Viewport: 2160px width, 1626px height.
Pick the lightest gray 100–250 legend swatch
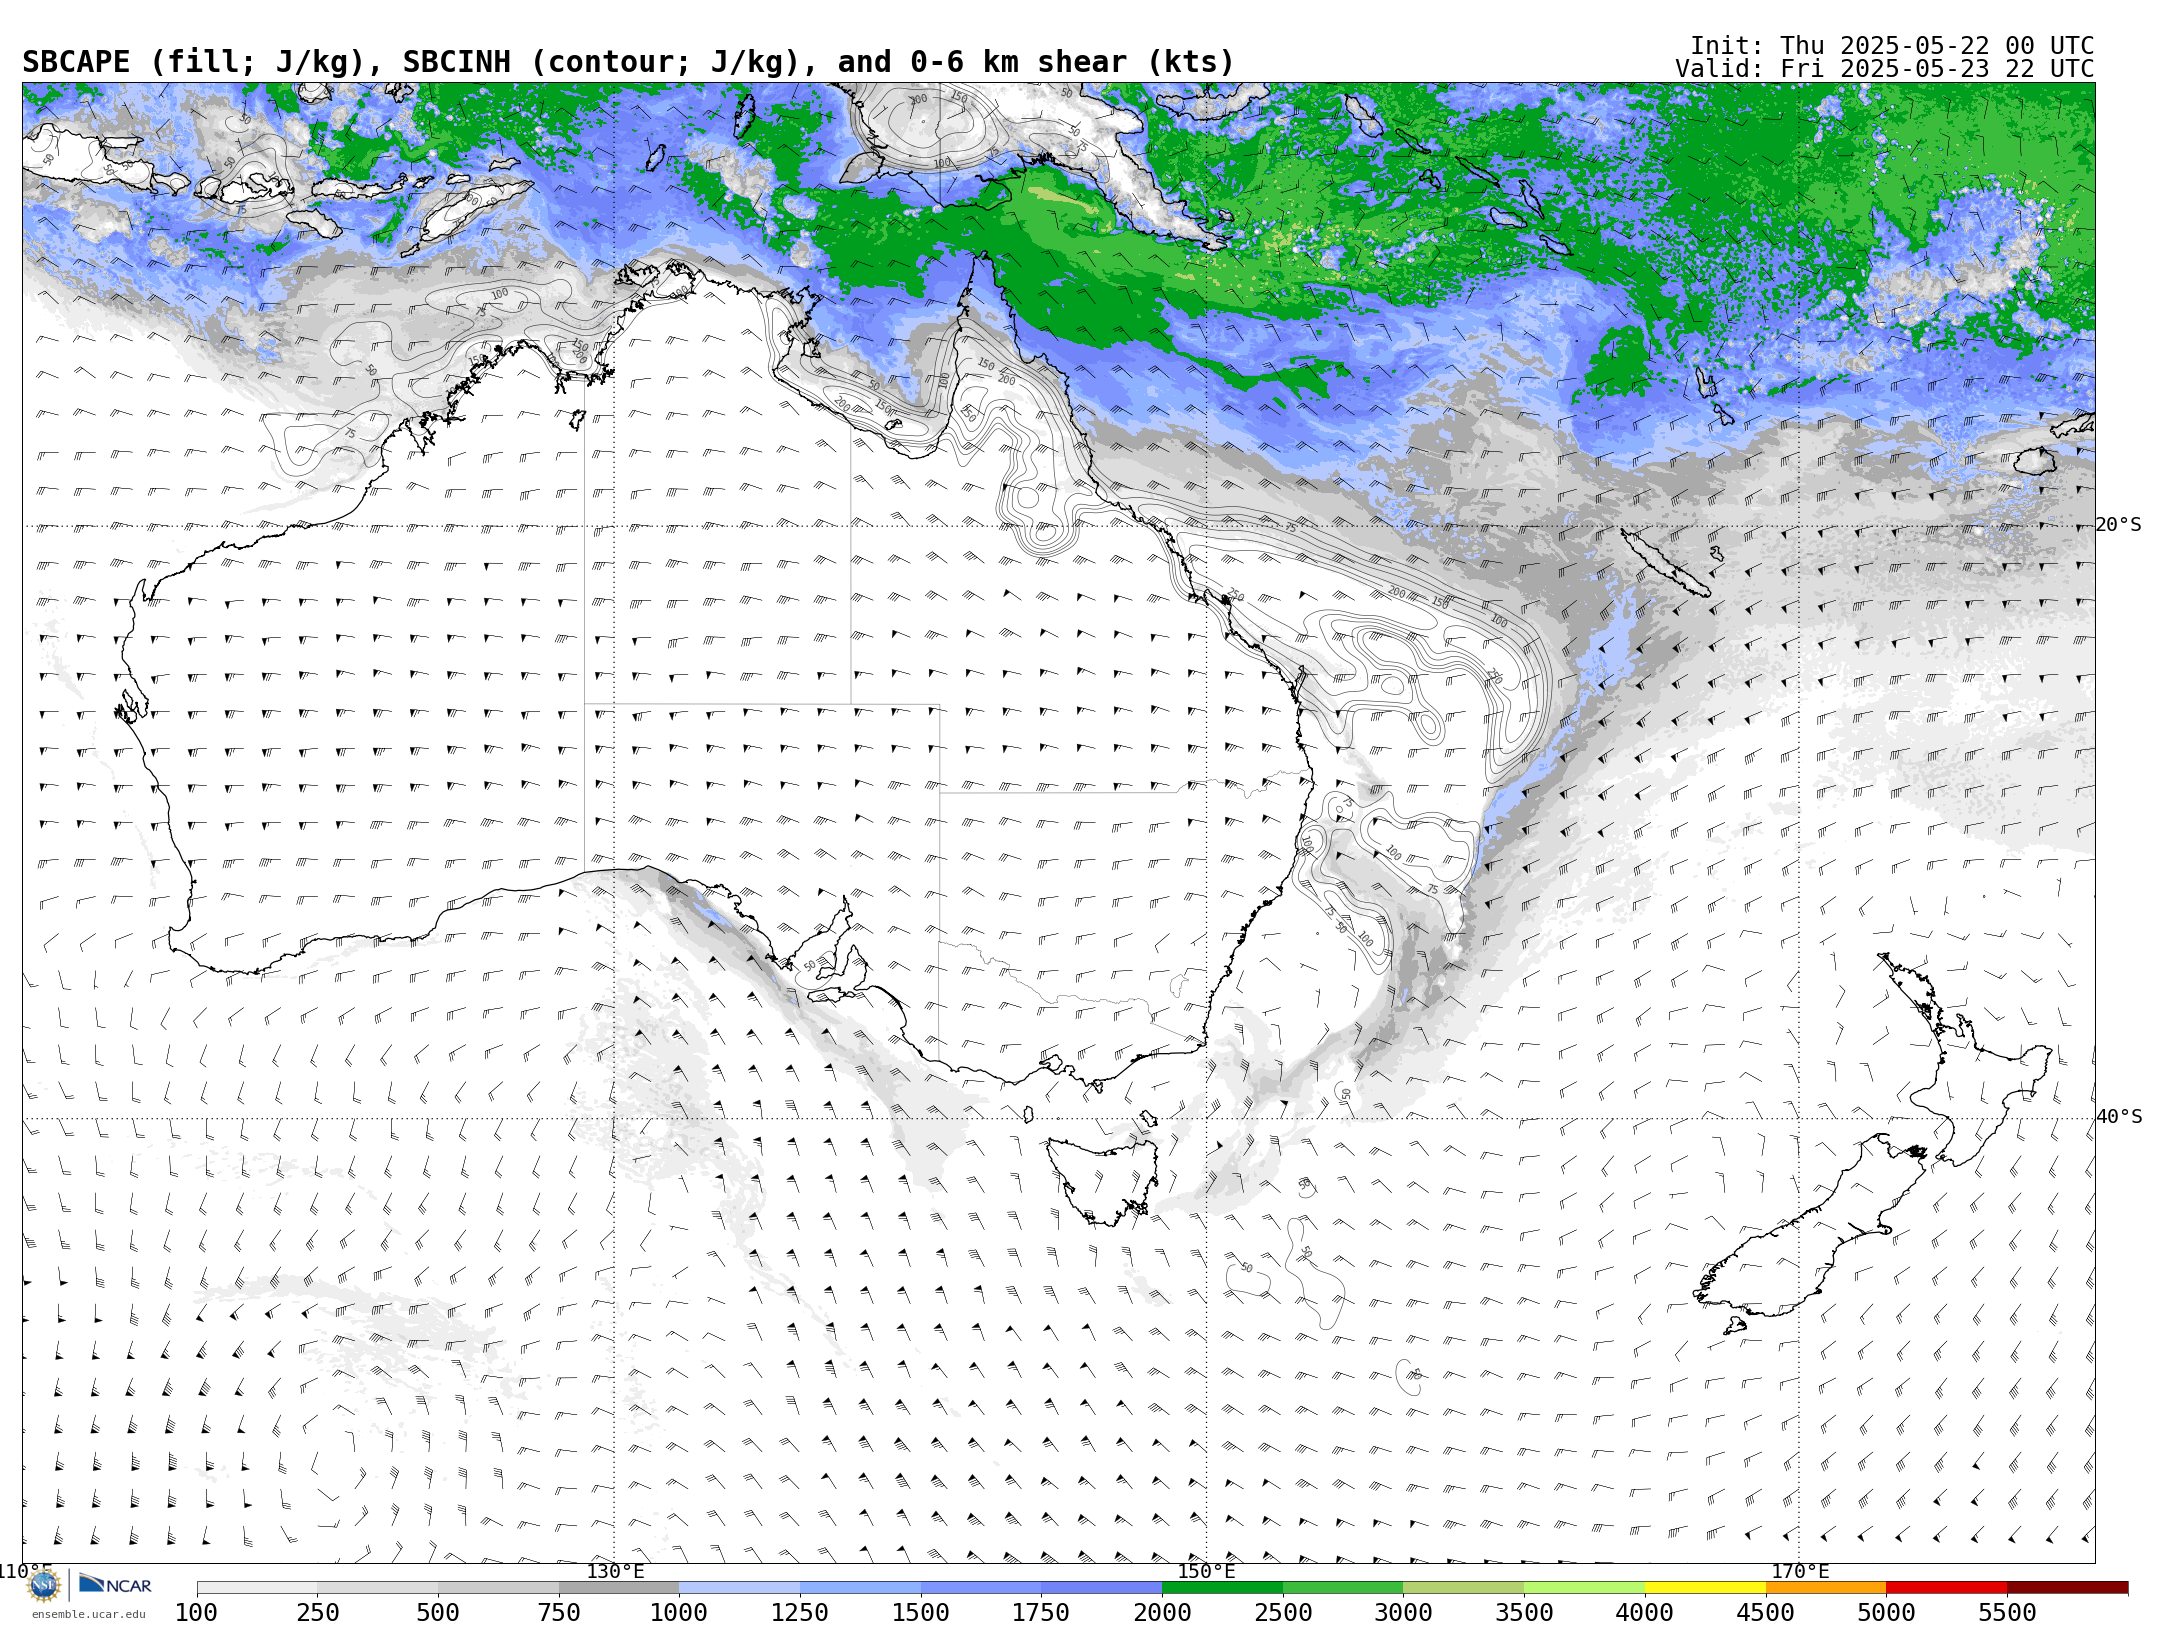257,1588
